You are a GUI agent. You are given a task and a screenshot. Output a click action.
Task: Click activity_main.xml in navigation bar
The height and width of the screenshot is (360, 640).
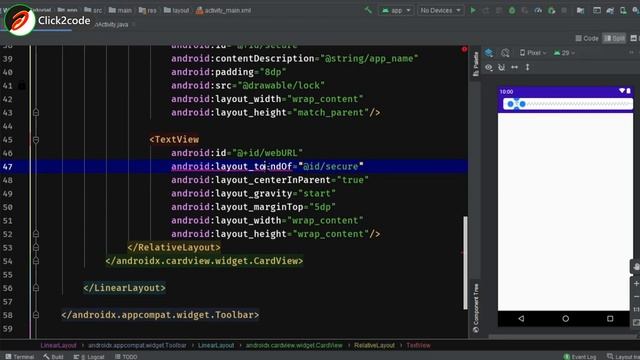(223, 10)
